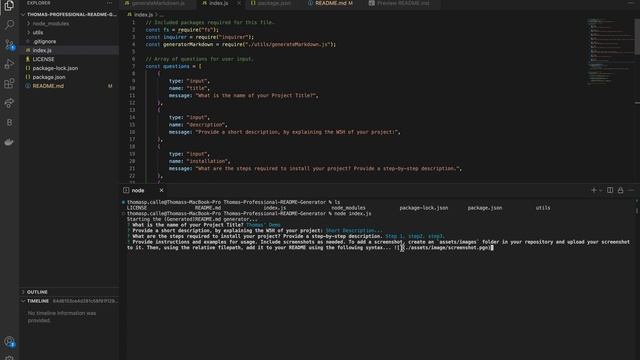Screen dimensions: 640x360
Task: Open the Docker view in the activity bar
Action: [x=9, y=142]
